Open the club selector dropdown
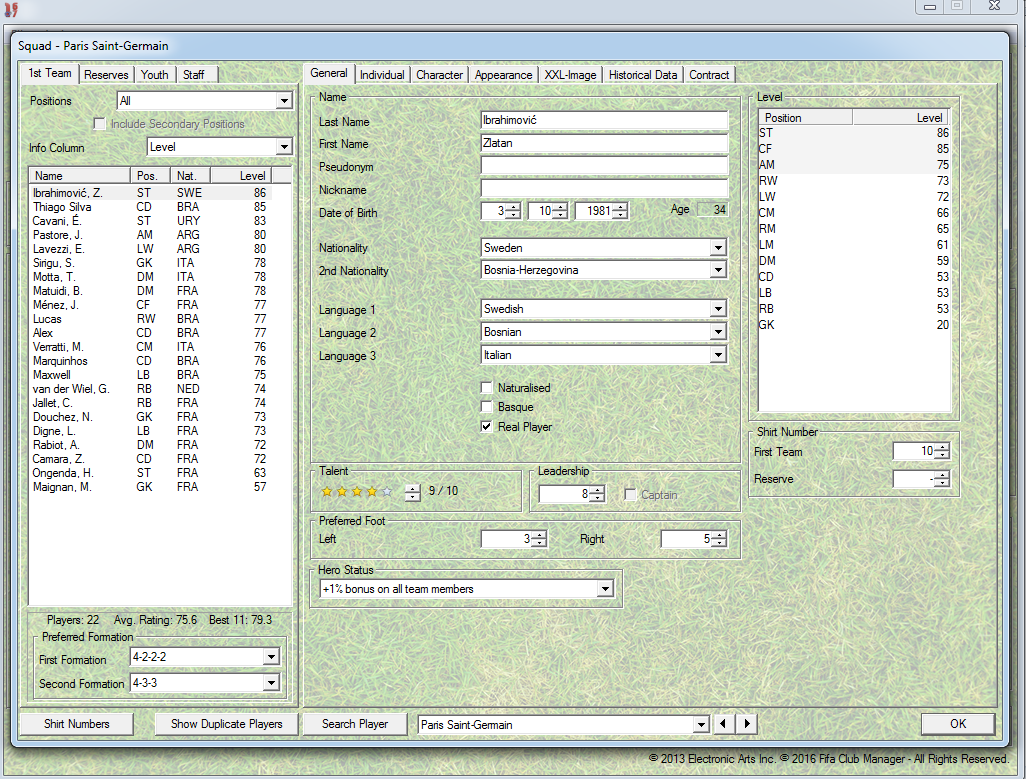The width and height of the screenshot is (1026, 779). coord(701,725)
